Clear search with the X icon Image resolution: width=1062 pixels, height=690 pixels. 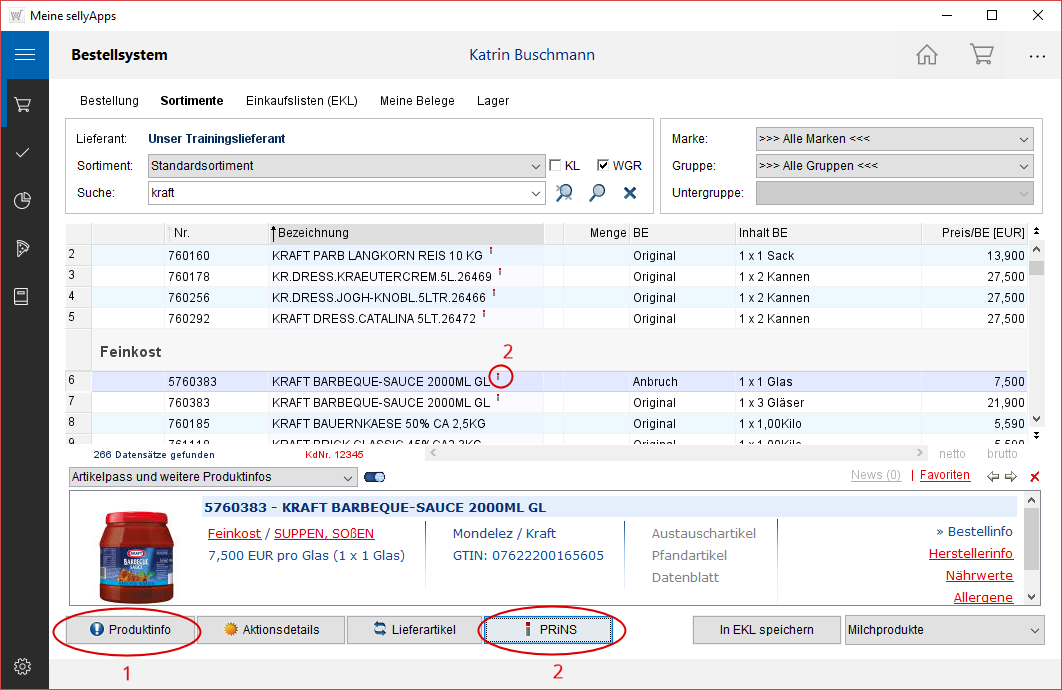point(630,193)
